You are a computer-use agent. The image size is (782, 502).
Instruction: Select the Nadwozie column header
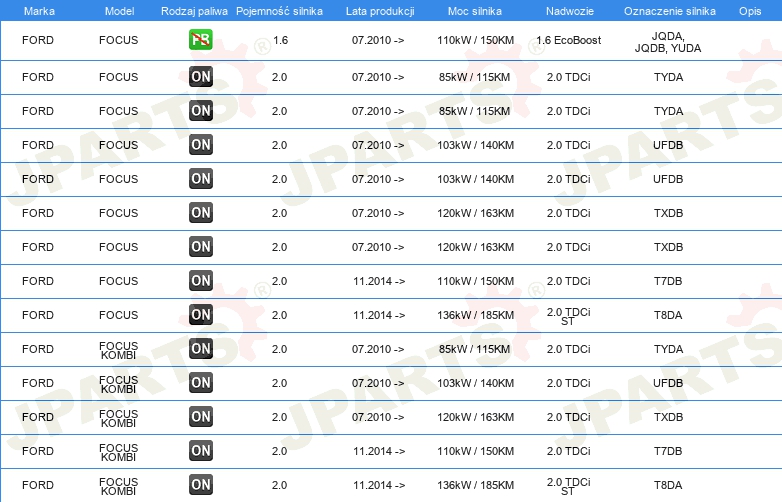[570, 11]
